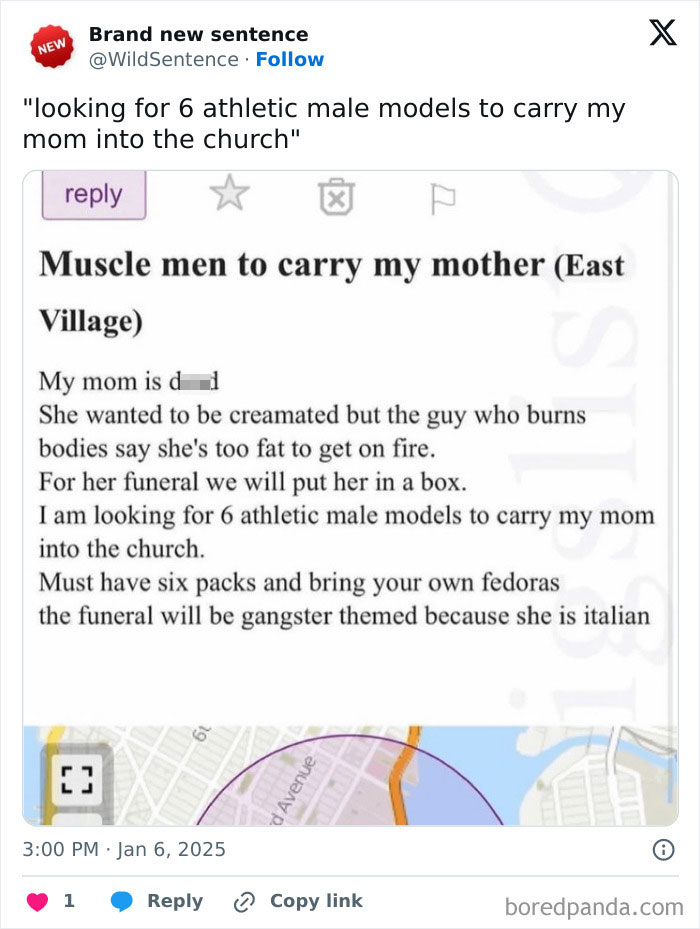Toggle Follow on @WildSentence
This screenshot has width=700, height=929.
(290, 59)
